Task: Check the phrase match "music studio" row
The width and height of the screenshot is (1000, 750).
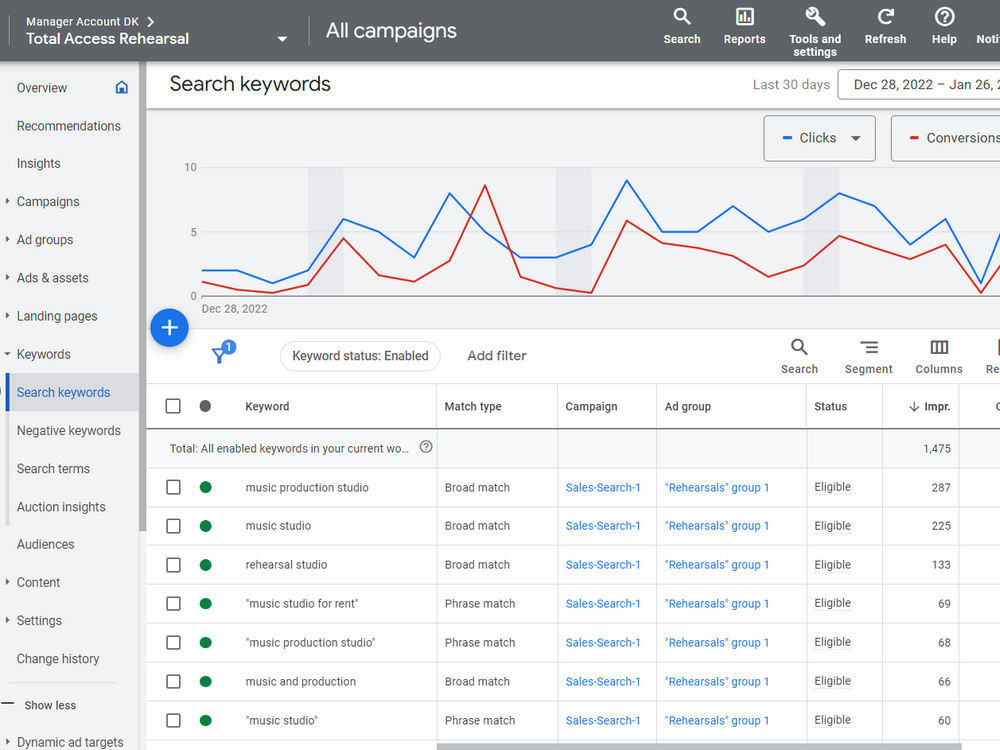Action: [173, 720]
